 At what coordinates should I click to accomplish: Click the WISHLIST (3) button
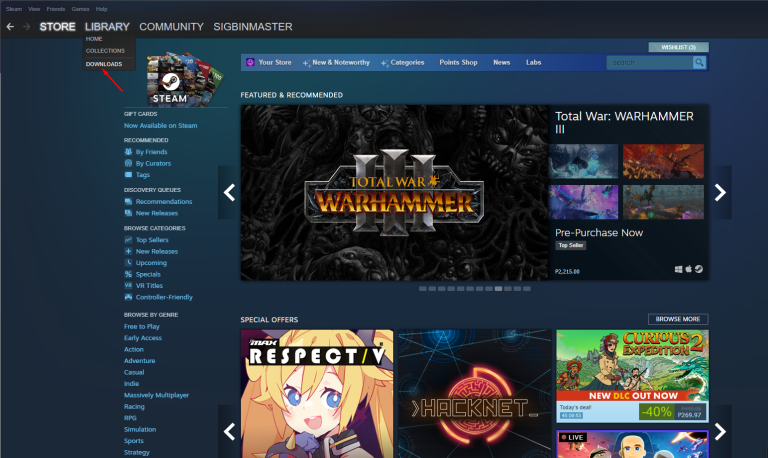click(678, 47)
